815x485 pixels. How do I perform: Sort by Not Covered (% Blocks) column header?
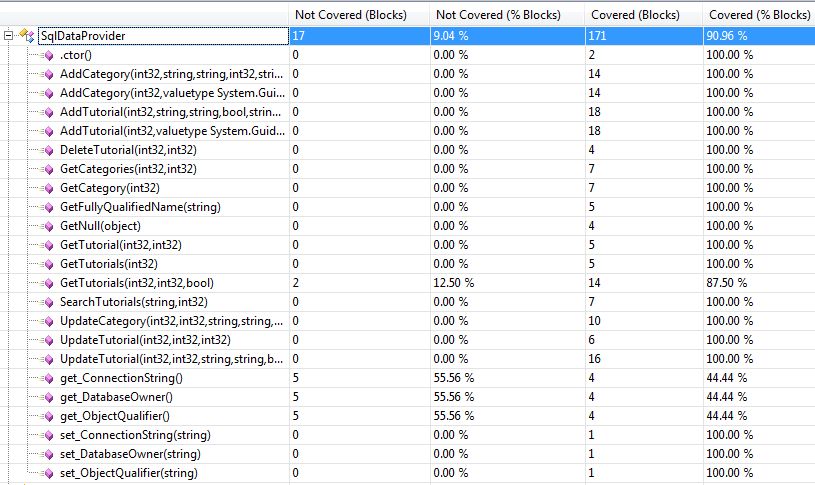pos(507,15)
